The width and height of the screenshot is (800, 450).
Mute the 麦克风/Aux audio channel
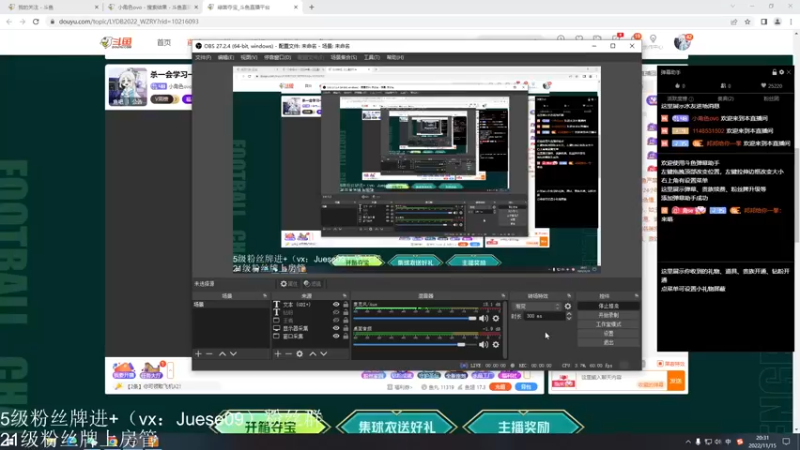[x=483, y=318]
